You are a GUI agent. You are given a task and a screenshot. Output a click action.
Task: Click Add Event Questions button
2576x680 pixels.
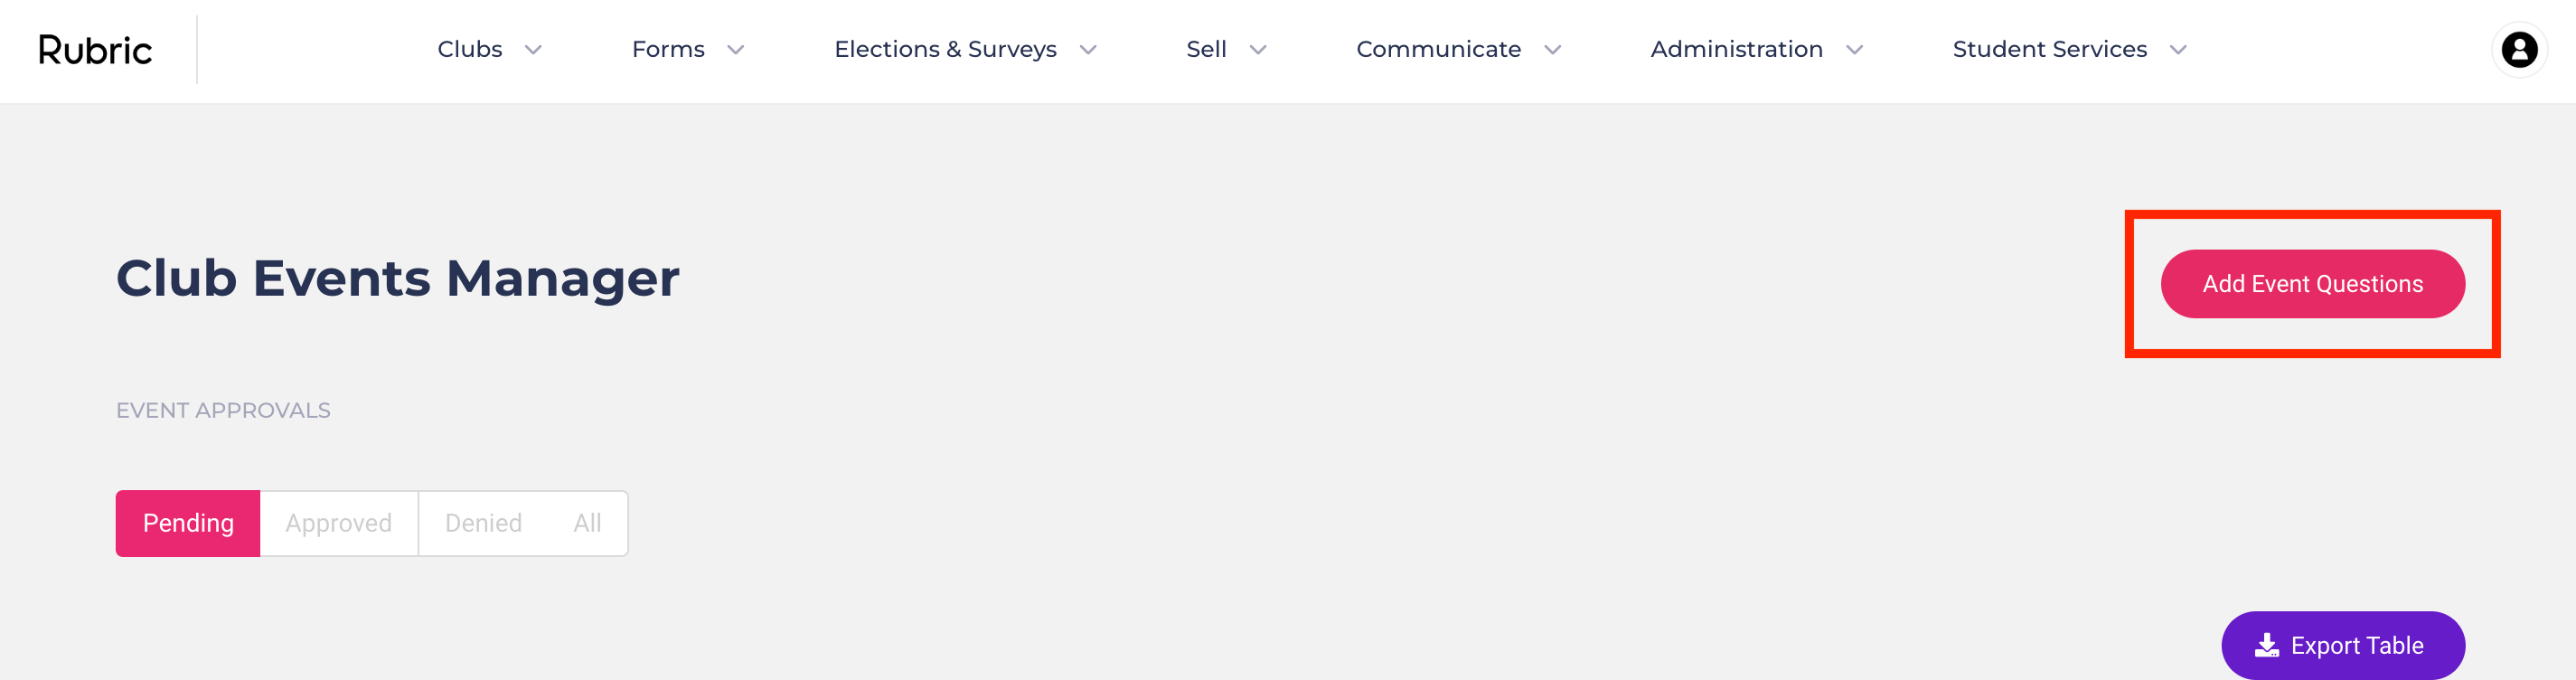2312,284
